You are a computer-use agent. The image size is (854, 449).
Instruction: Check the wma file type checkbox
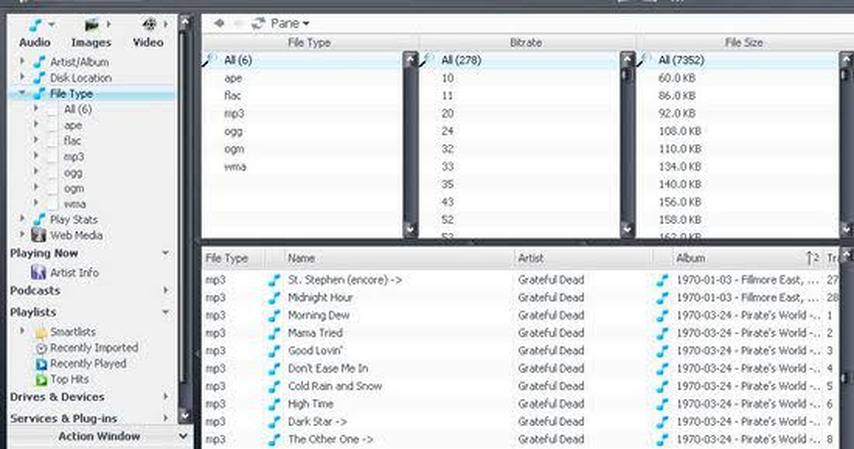pos(52,204)
